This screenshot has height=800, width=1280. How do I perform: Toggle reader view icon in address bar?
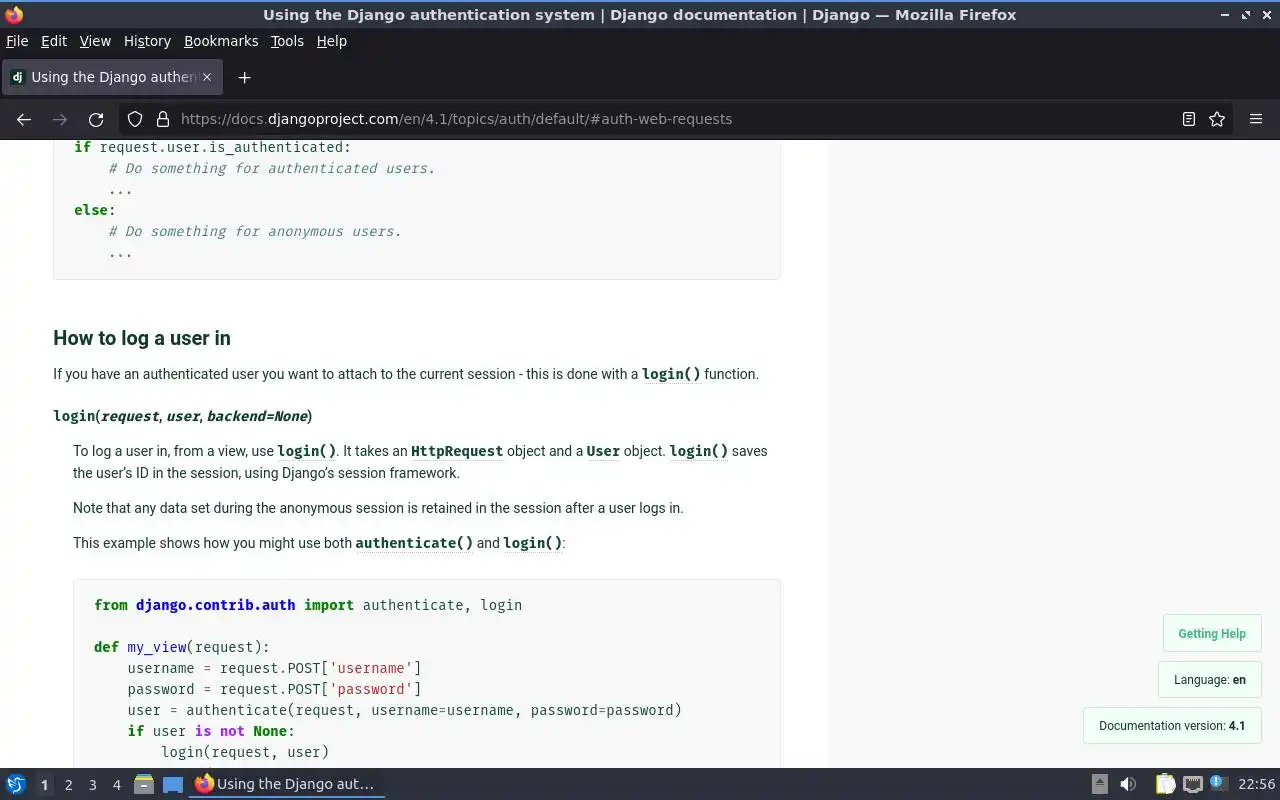[1189, 119]
